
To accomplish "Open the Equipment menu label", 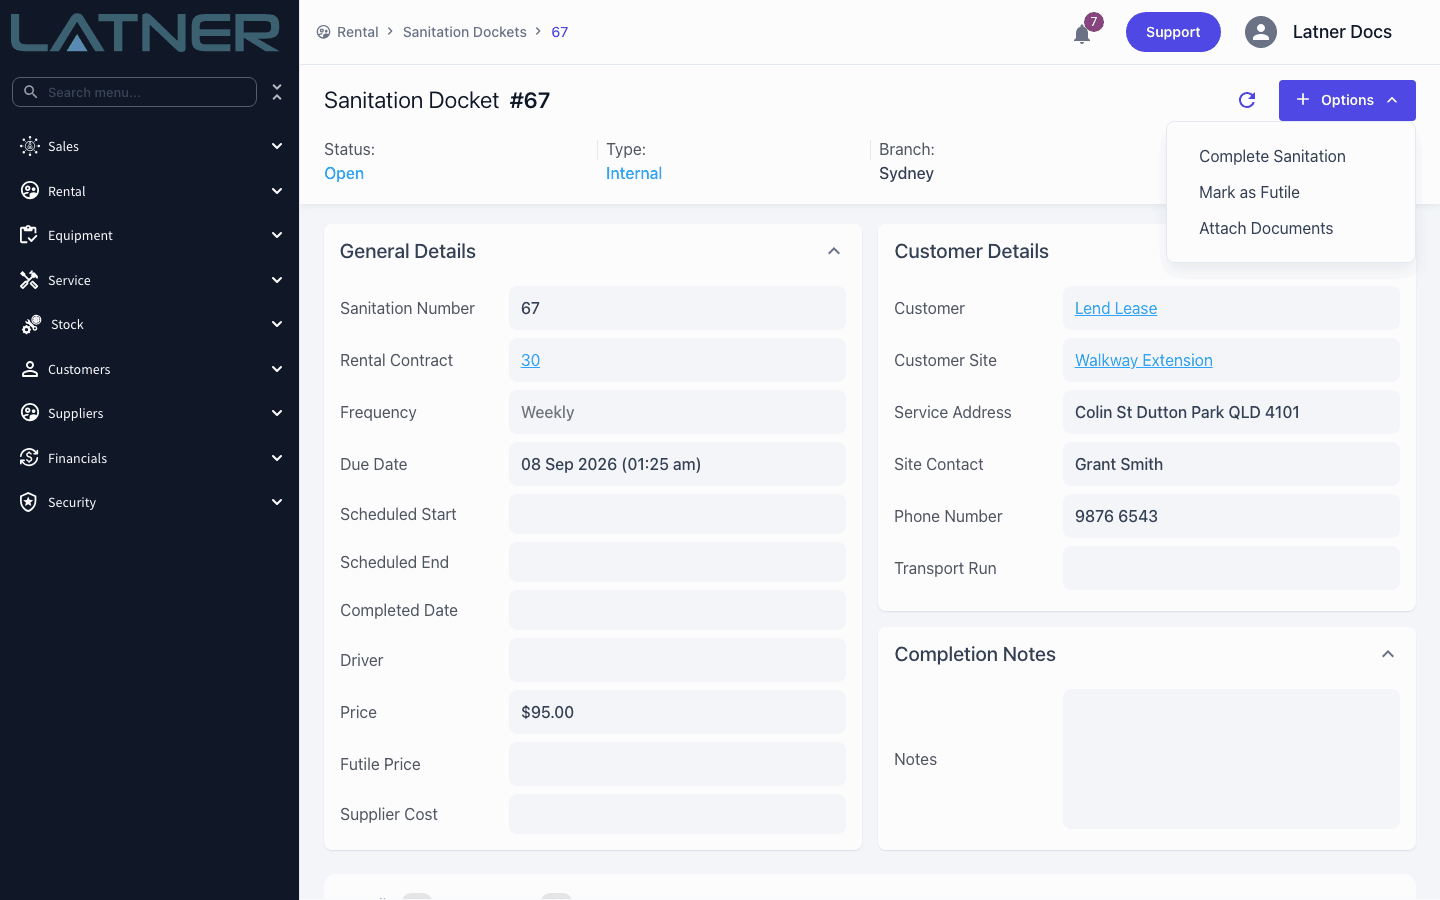I will click(80, 235).
